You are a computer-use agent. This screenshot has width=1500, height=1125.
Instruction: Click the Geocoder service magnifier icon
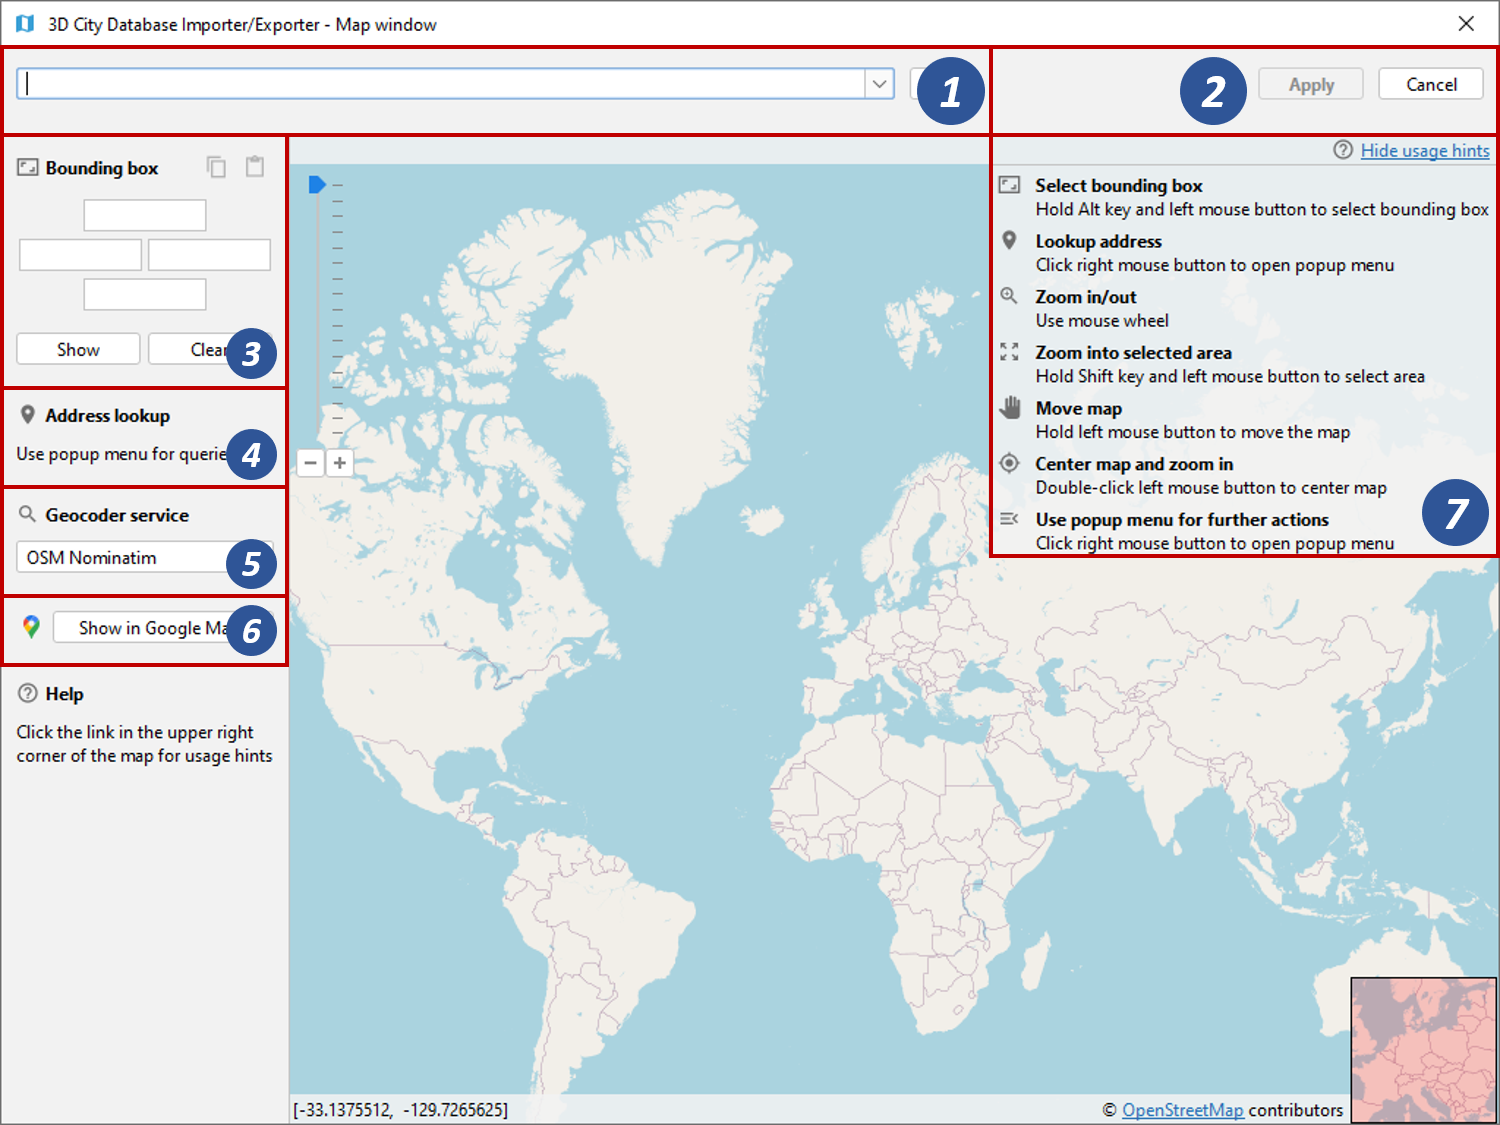point(28,515)
